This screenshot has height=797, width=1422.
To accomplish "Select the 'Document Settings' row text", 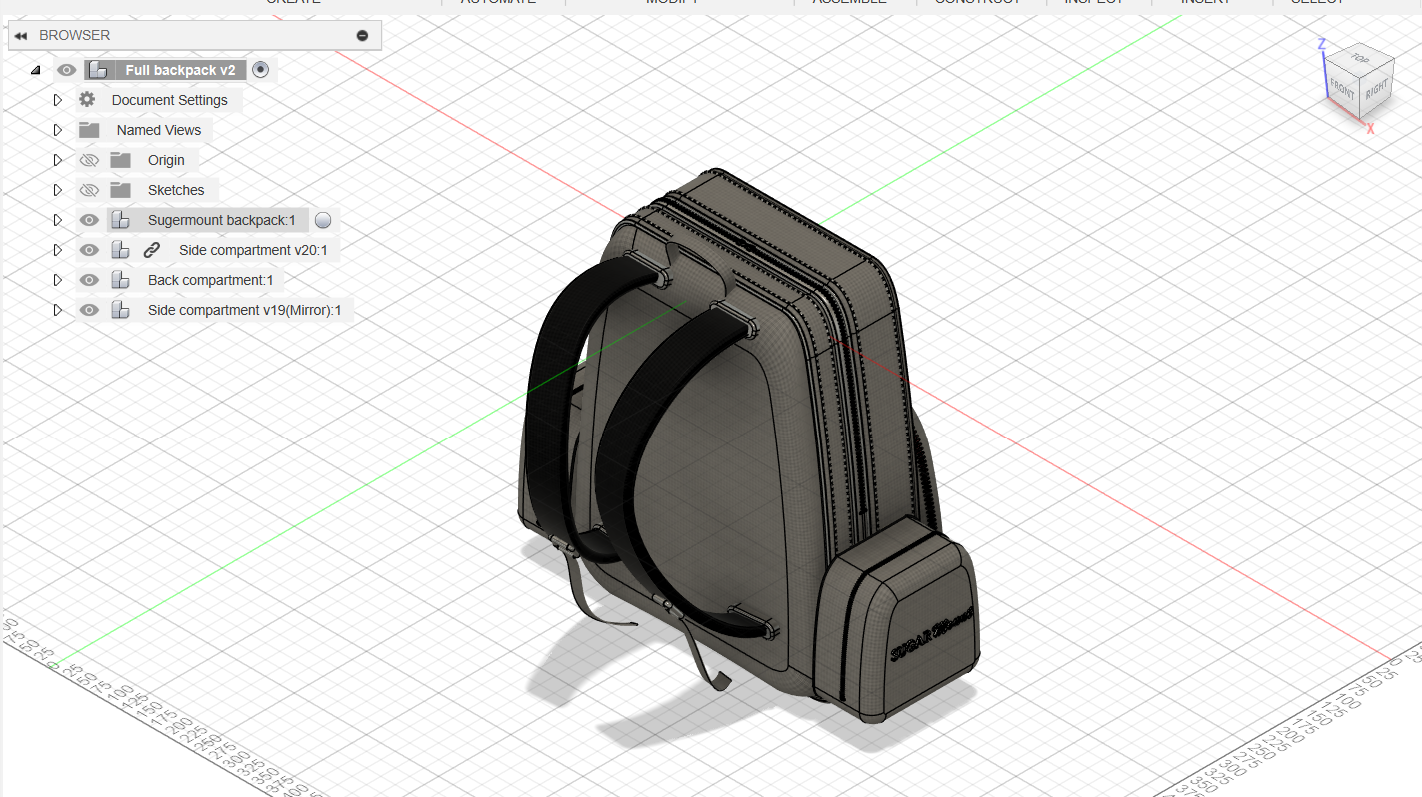I will click(170, 100).
